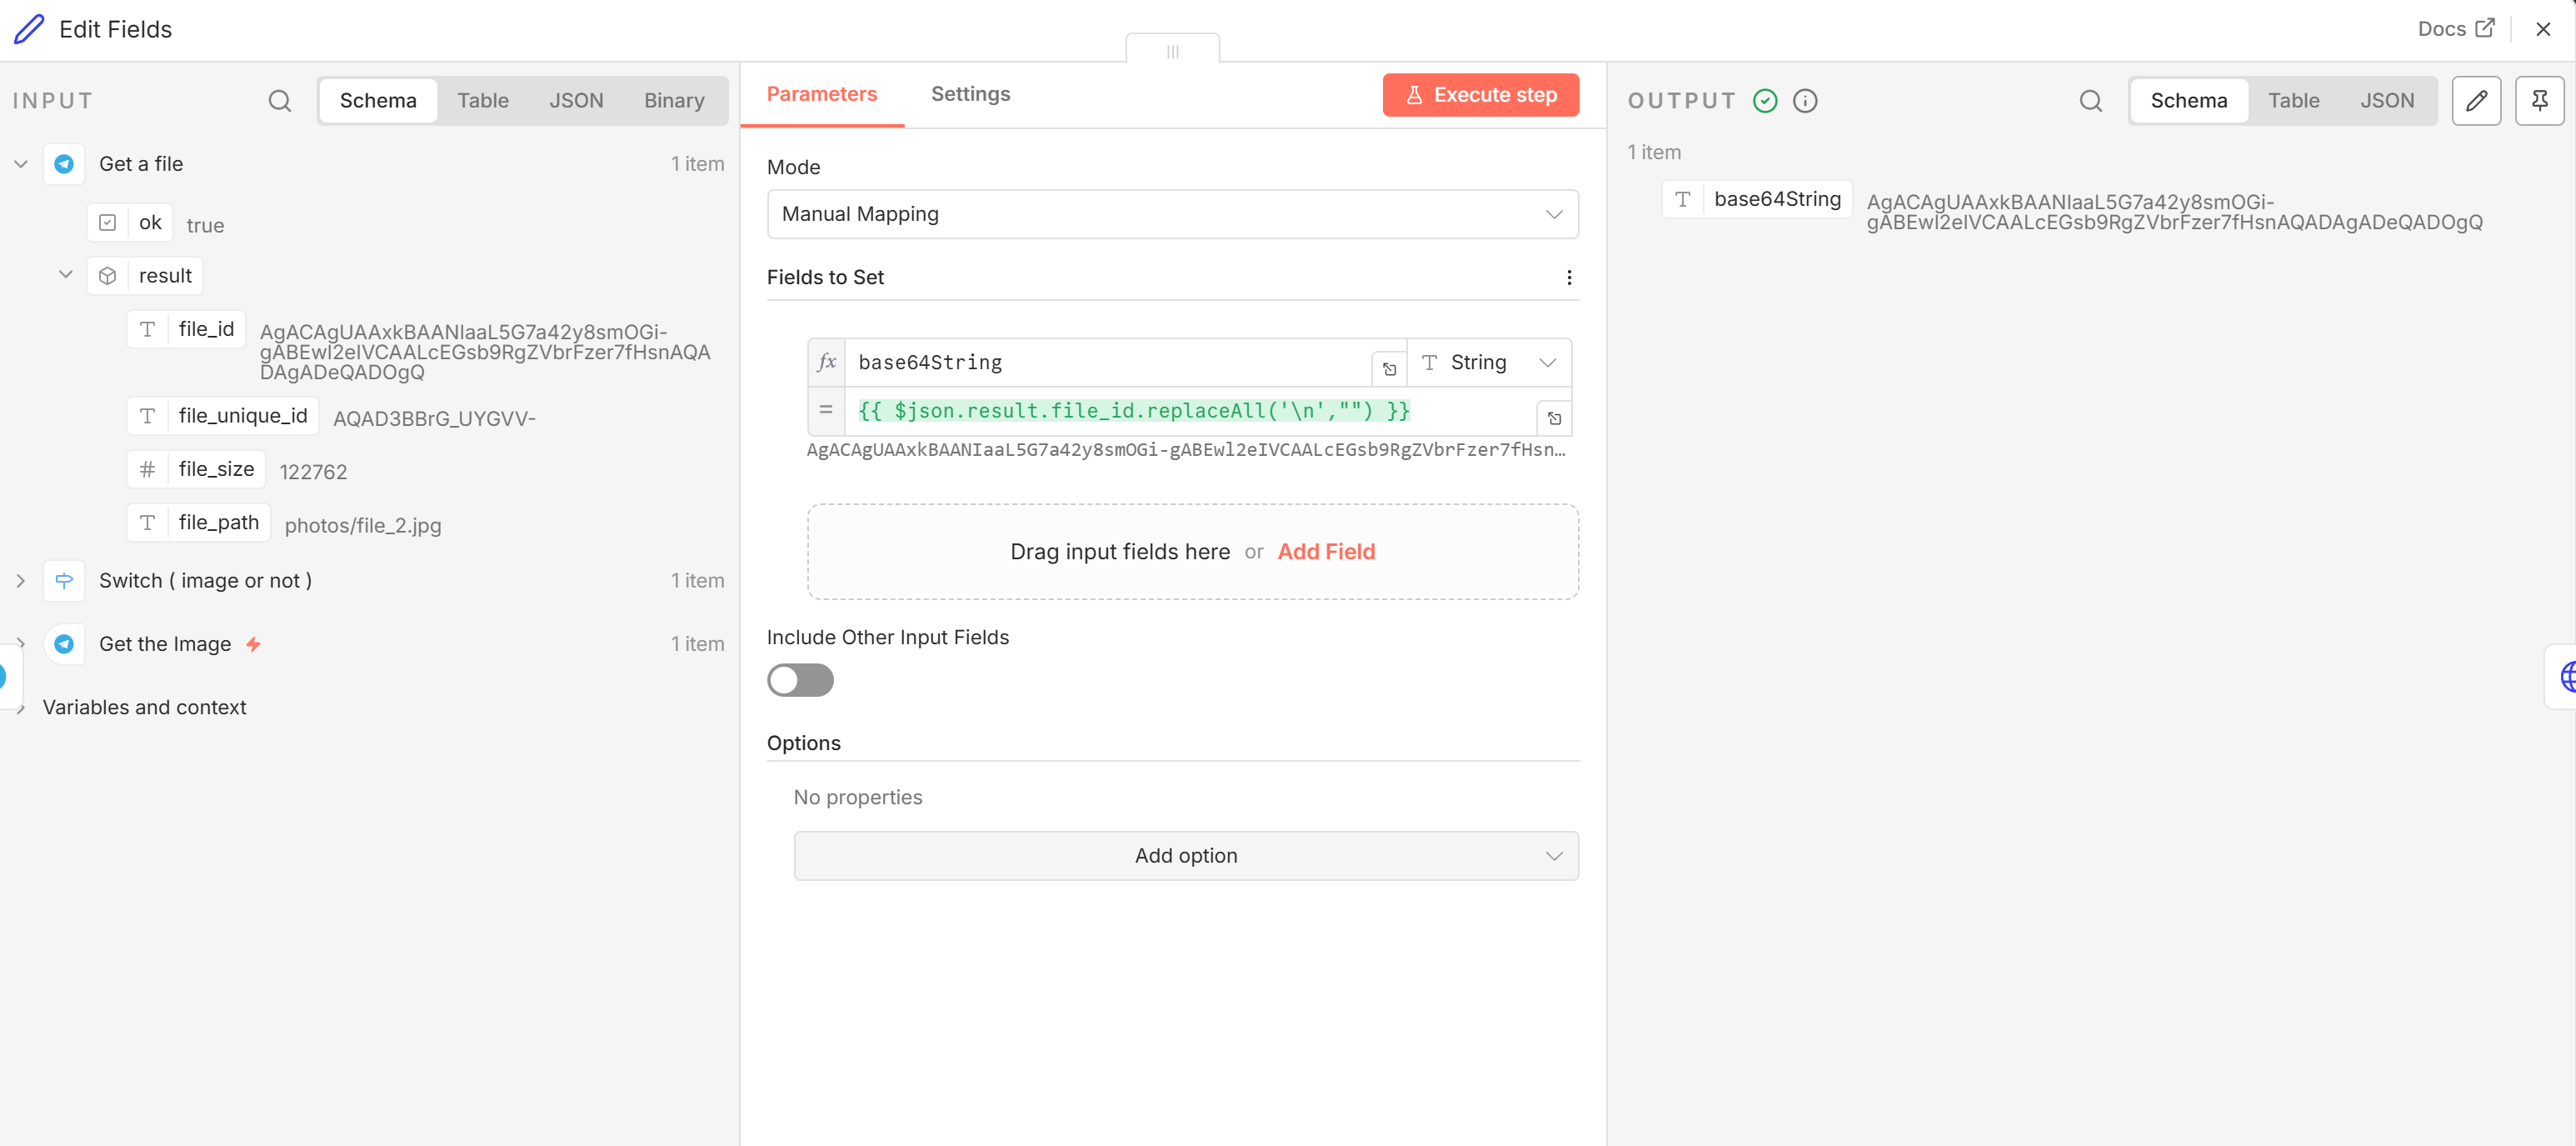Click the Telegram icon for Get a file
Image resolution: width=2576 pixels, height=1146 pixels.
(x=64, y=164)
